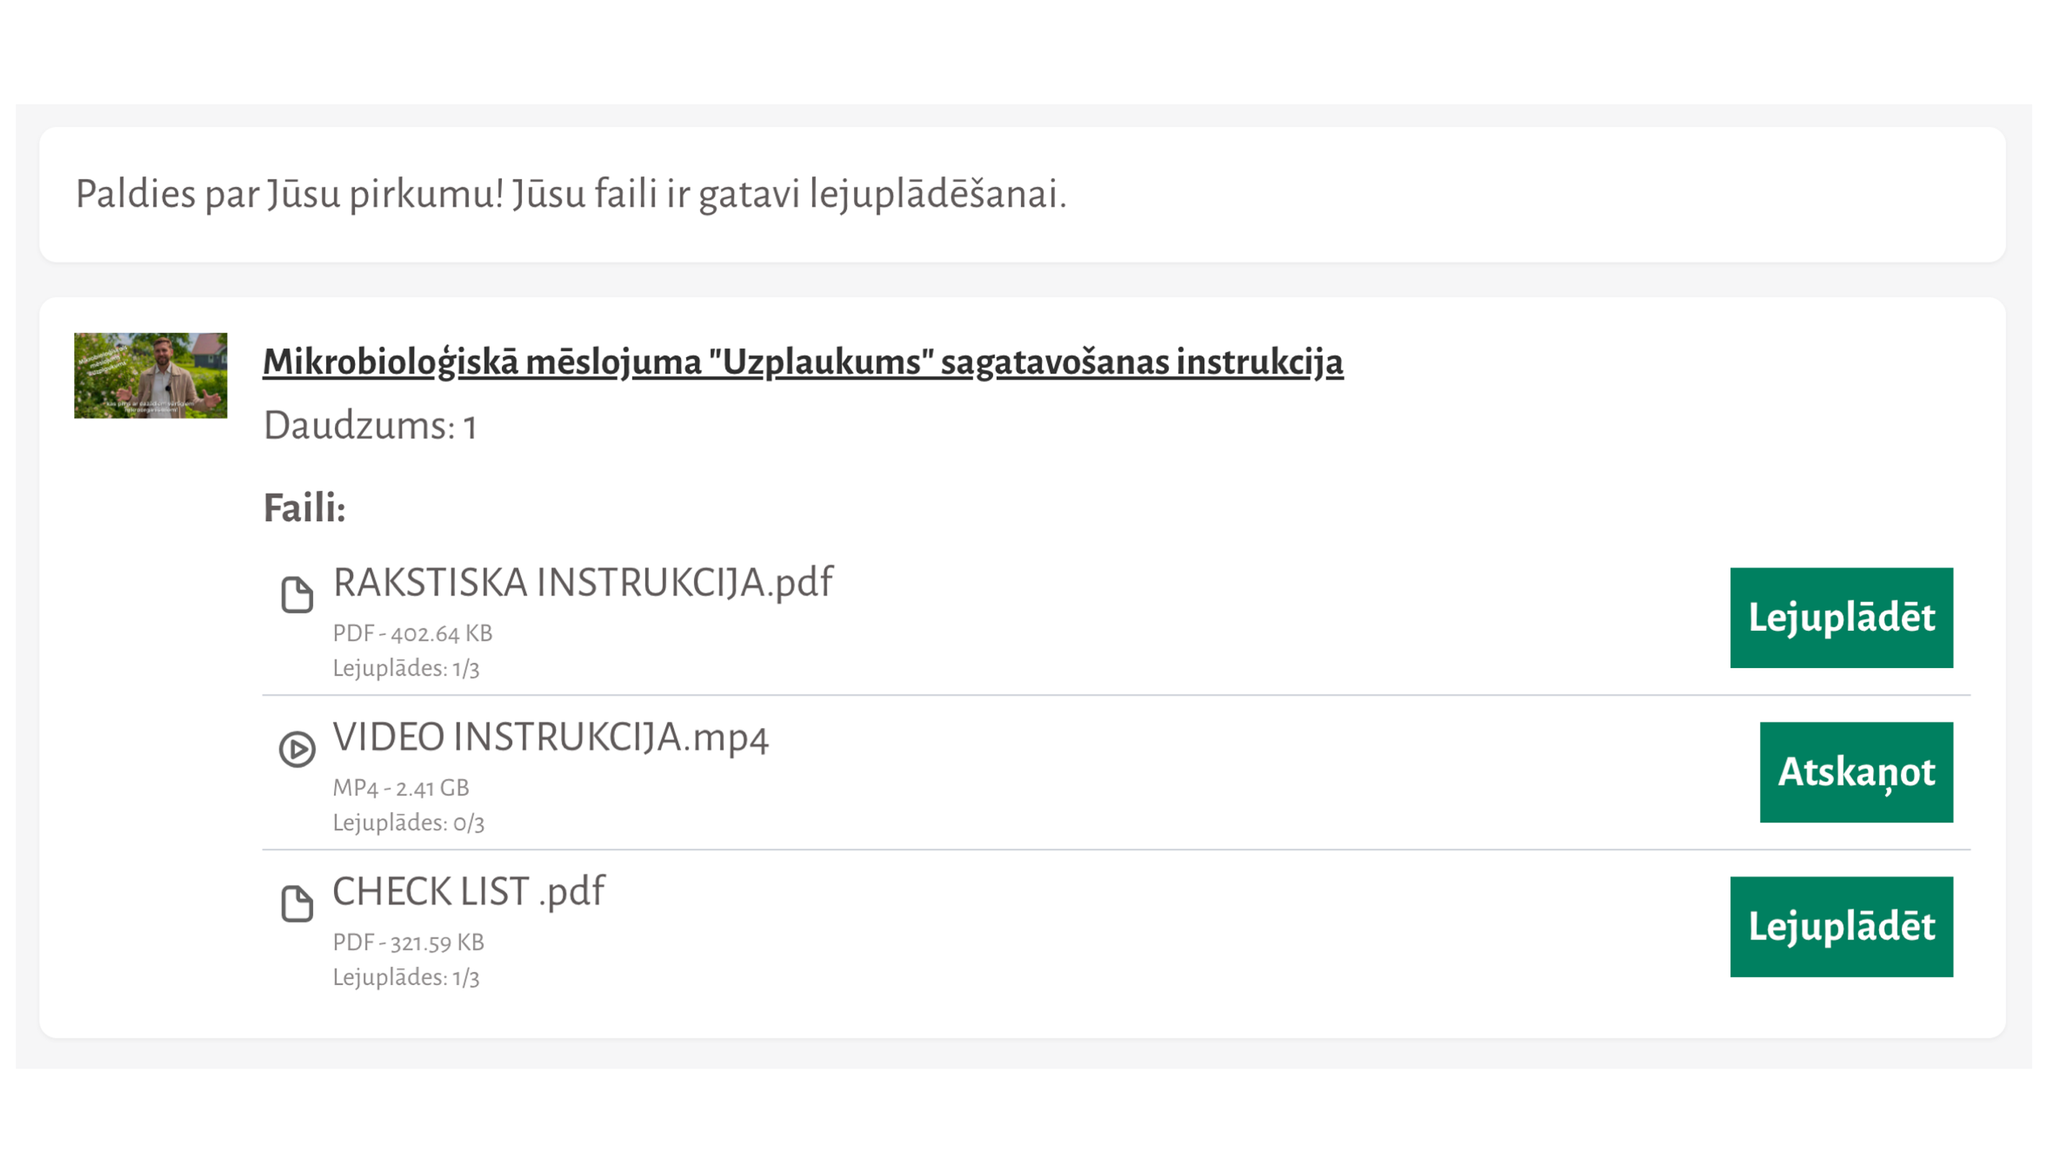The width and height of the screenshot is (2048, 1152).
Task: Download RAKSTISKA INSTRUKCIJA.pdf with Lejuplādēt
Action: pyautogui.click(x=1841, y=618)
